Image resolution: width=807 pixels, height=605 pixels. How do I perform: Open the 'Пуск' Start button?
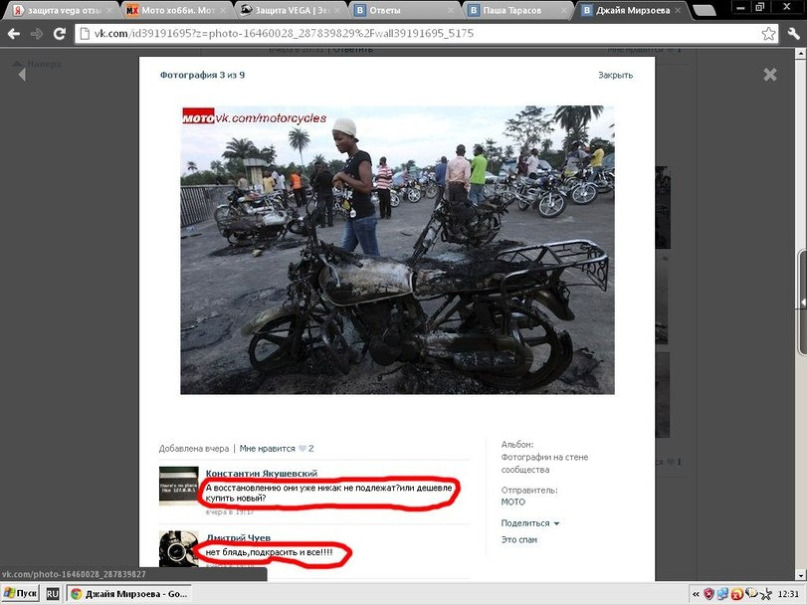(x=21, y=594)
